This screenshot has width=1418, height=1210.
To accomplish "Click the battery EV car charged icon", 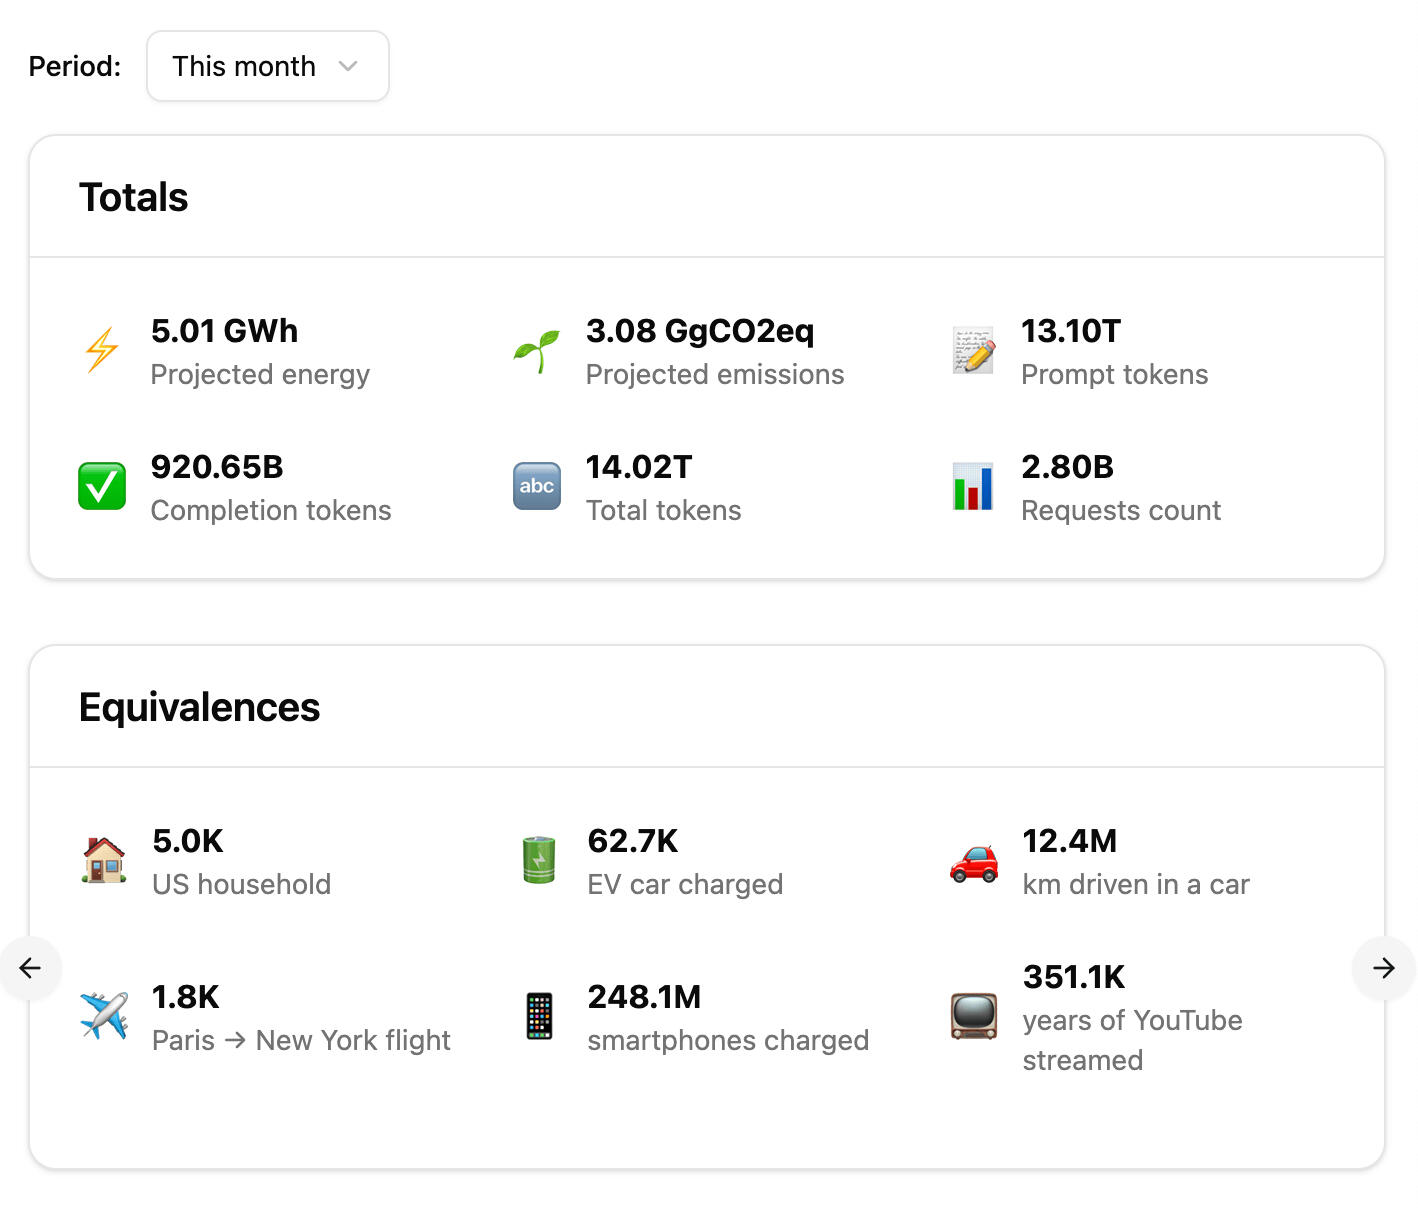I will click(x=539, y=860).
